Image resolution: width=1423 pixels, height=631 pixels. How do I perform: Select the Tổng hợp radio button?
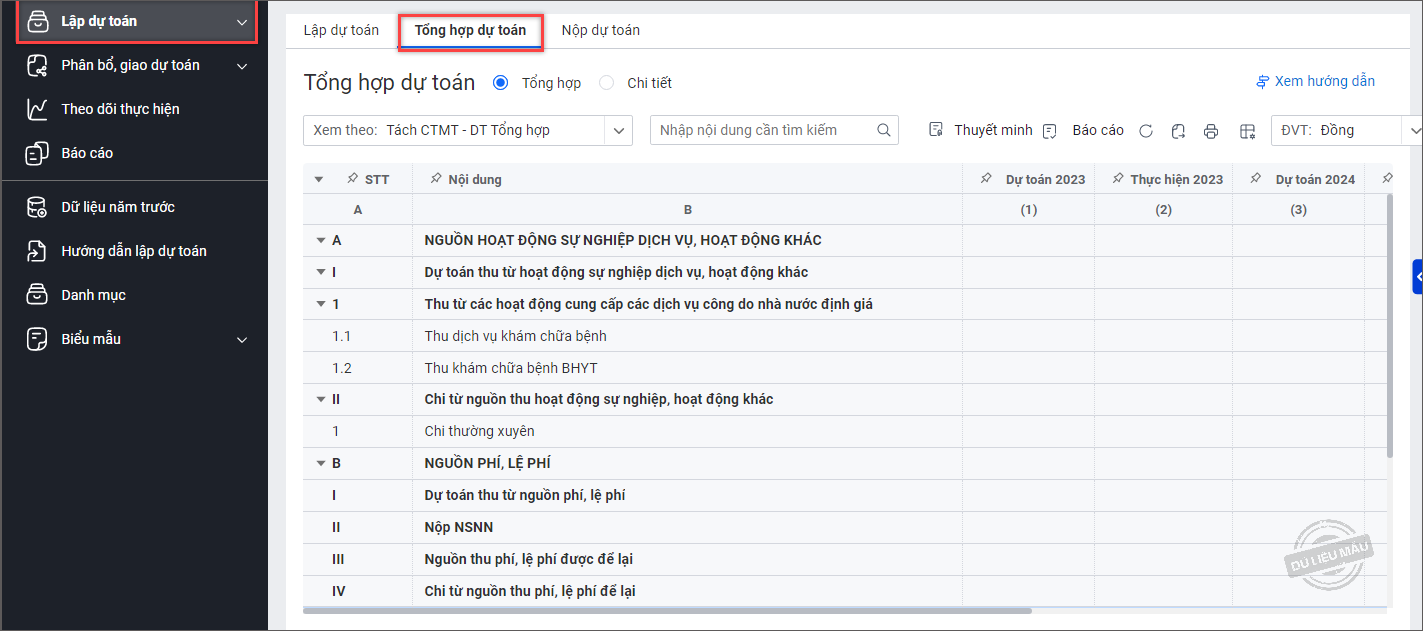point(501,83)
